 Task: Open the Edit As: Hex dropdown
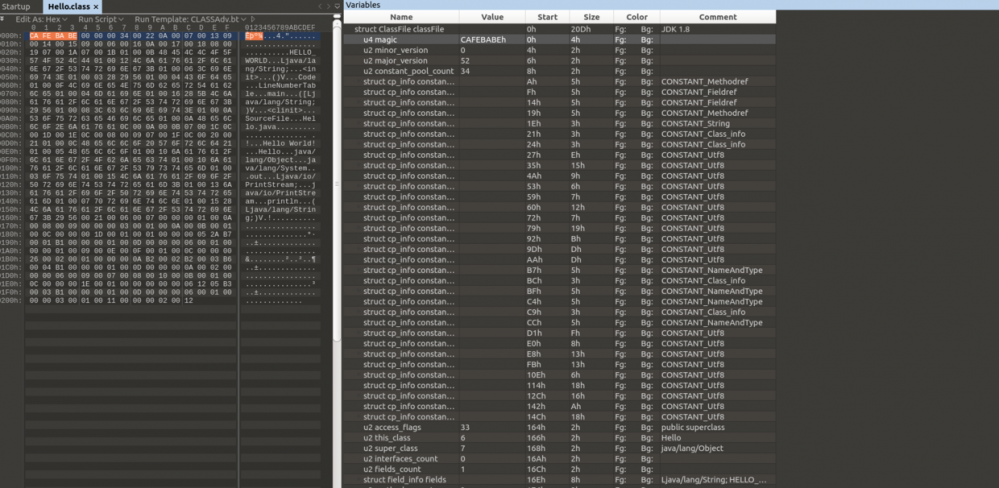tap(41, 19)
